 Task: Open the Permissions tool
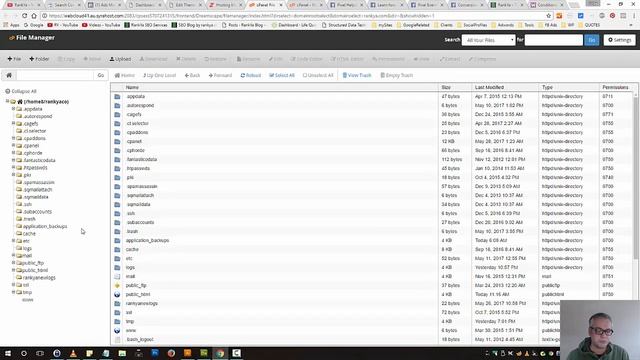click(x=388, y=59)
